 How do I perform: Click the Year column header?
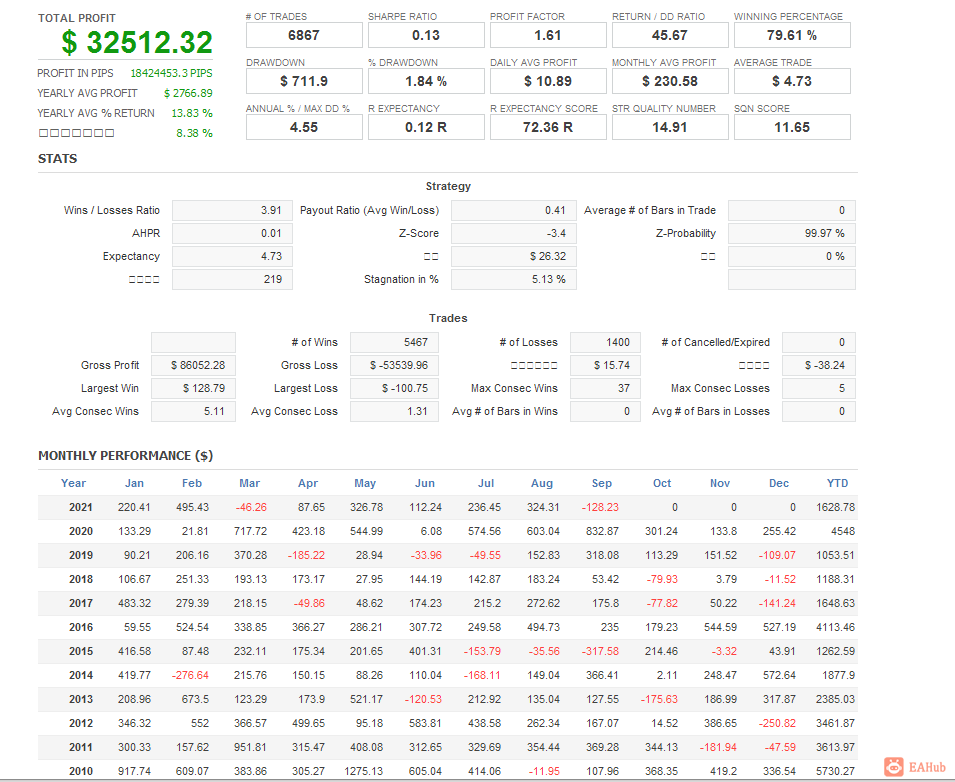pos(73,483)
